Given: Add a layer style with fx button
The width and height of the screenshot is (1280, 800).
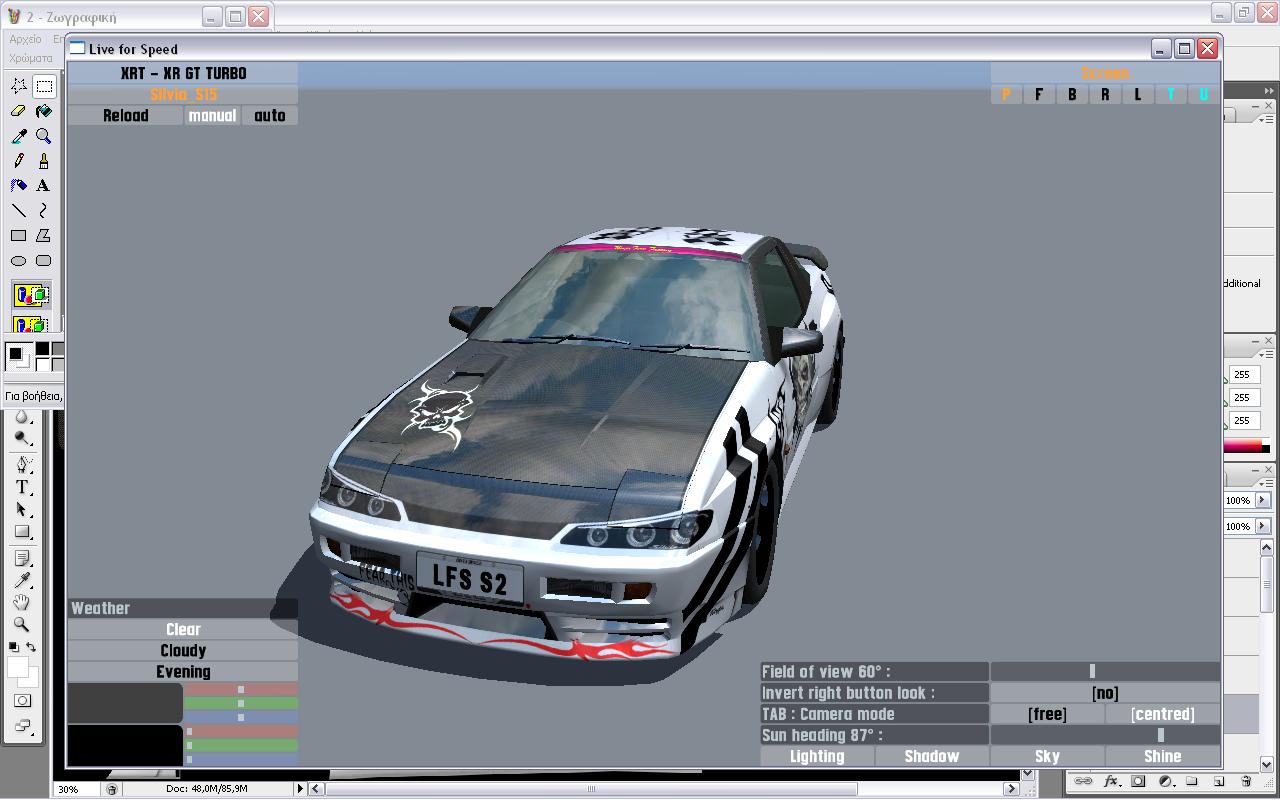Looking at the screenshot, I should [x=1111, y=782].
